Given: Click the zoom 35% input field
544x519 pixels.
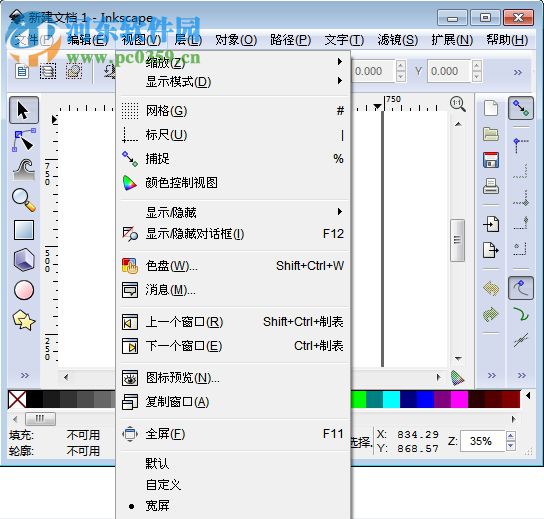Looking at the screenshot, I should [x=483, y=441].
